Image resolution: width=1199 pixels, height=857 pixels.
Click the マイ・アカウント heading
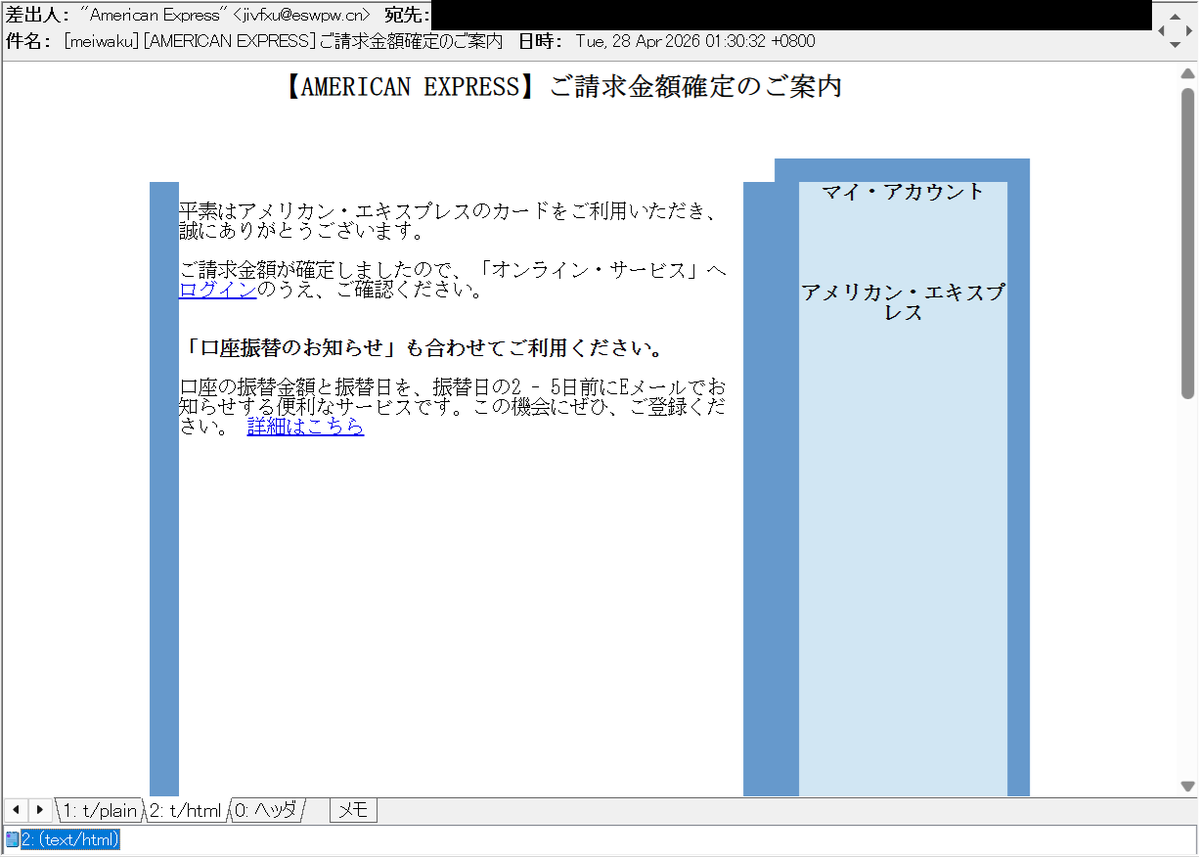pyautogui.click(x=903, y=192)
